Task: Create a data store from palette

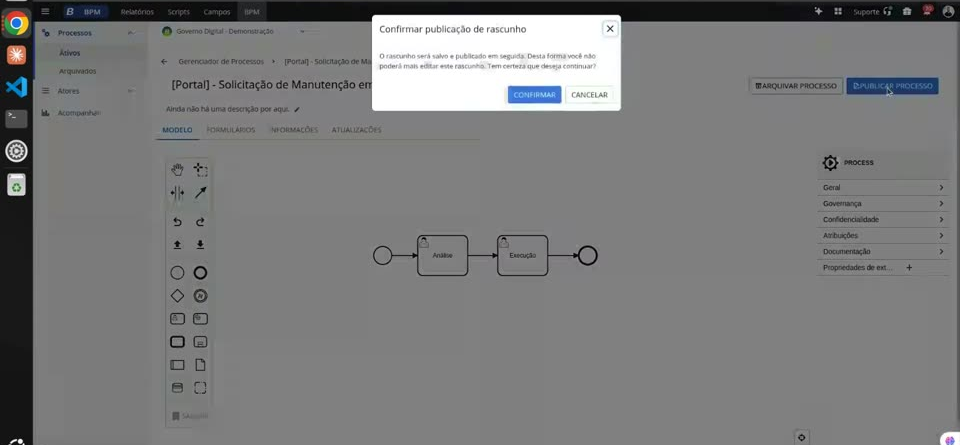Action: pos(177,387)
